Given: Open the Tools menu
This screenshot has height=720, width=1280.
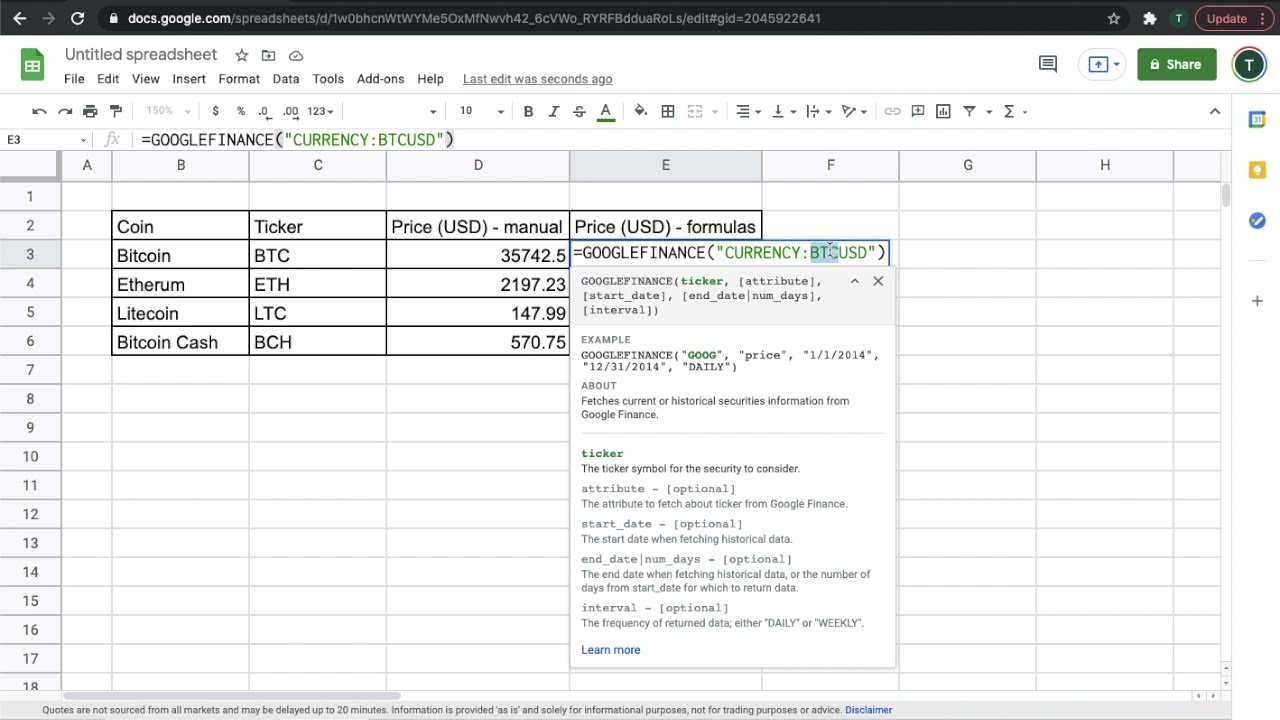Looking at the screenshot, I should tap(328, 79).
